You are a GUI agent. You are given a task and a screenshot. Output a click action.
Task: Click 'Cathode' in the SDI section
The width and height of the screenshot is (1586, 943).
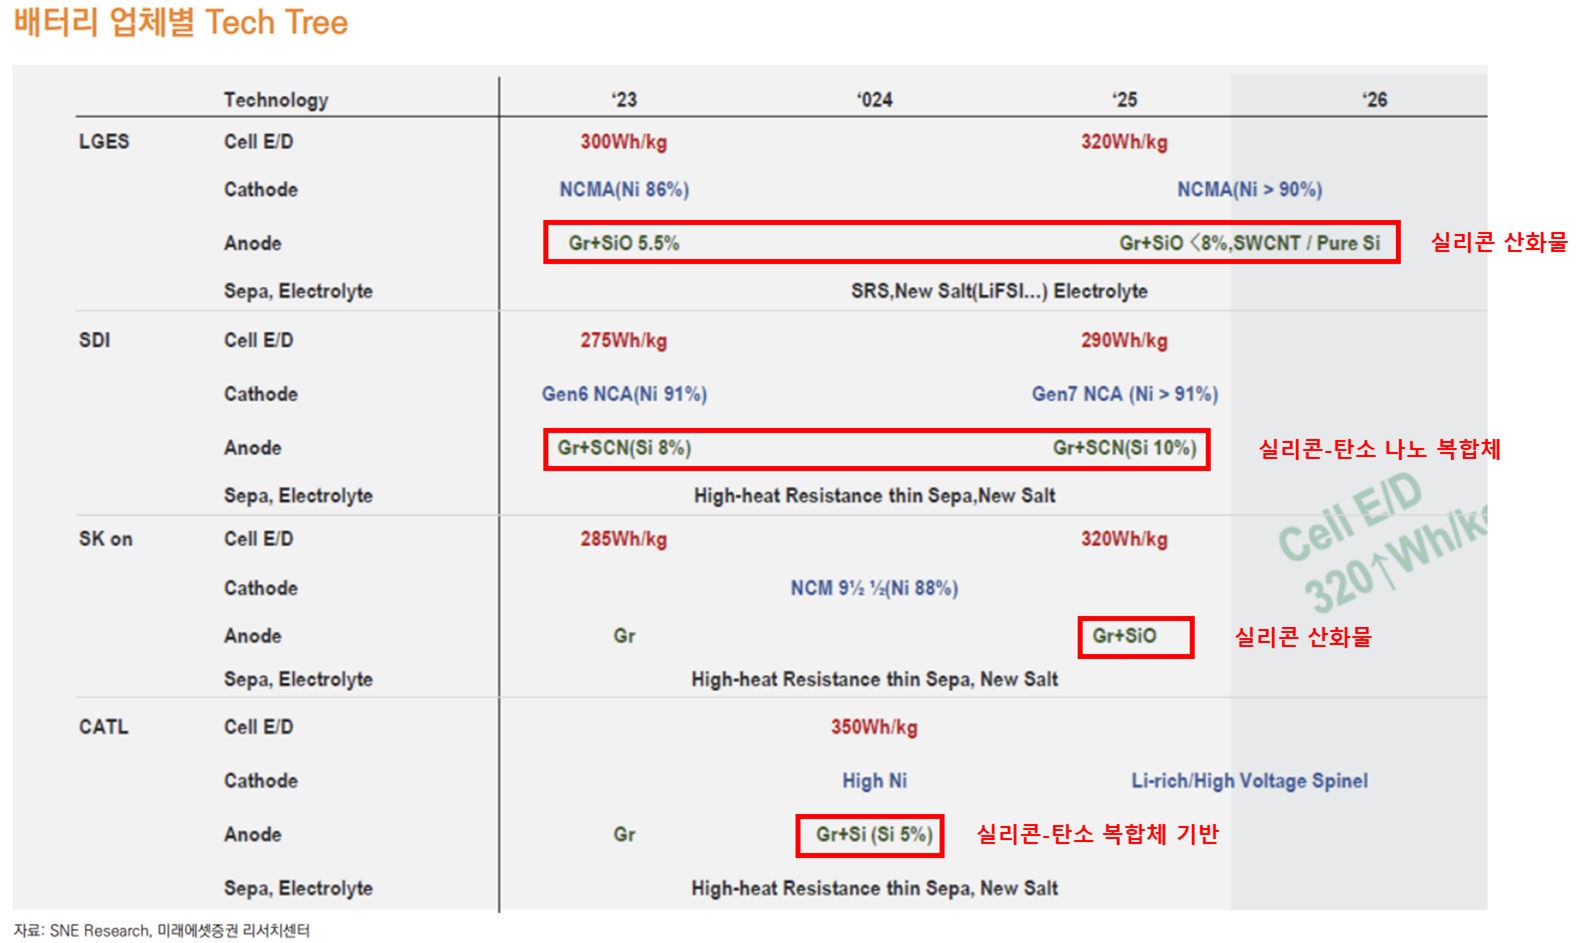[260, 394]
